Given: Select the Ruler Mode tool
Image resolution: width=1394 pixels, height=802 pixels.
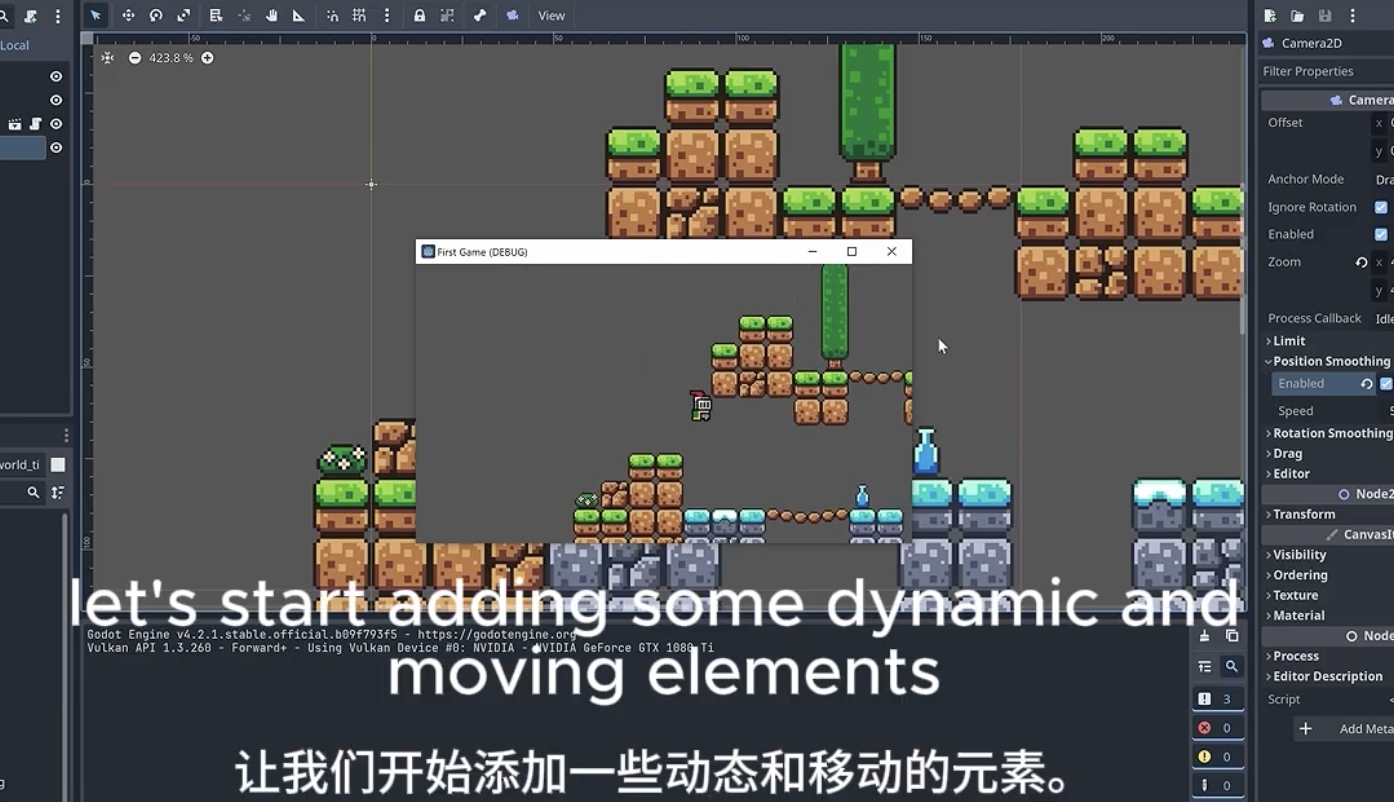Looking at the screenshot, I should point(299,15).
